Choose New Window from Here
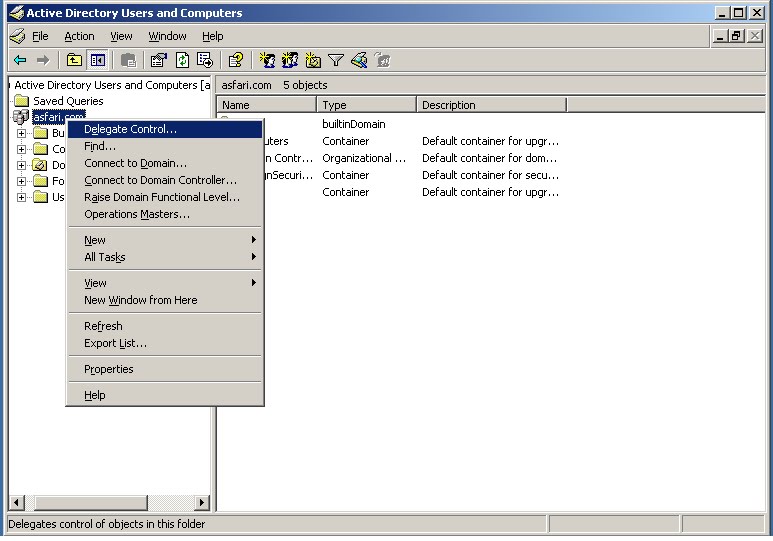The image size is (773, 541). (165, 300)
